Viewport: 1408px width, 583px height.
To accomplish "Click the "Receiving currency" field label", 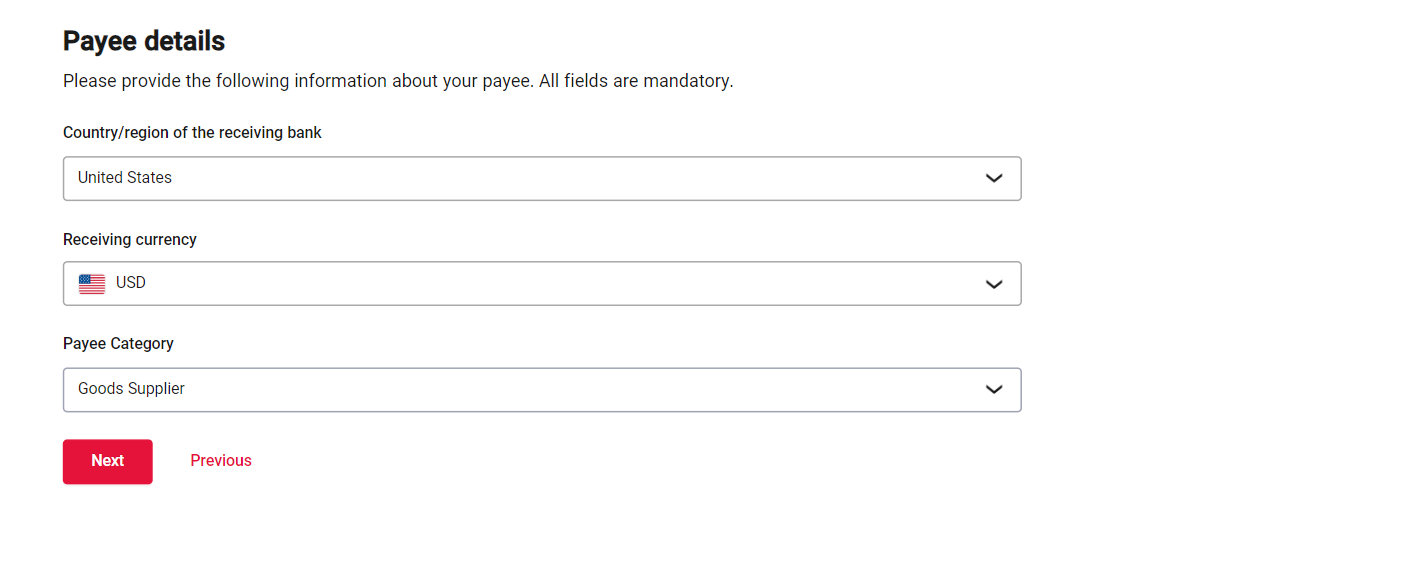I will [x=130, y=240].
